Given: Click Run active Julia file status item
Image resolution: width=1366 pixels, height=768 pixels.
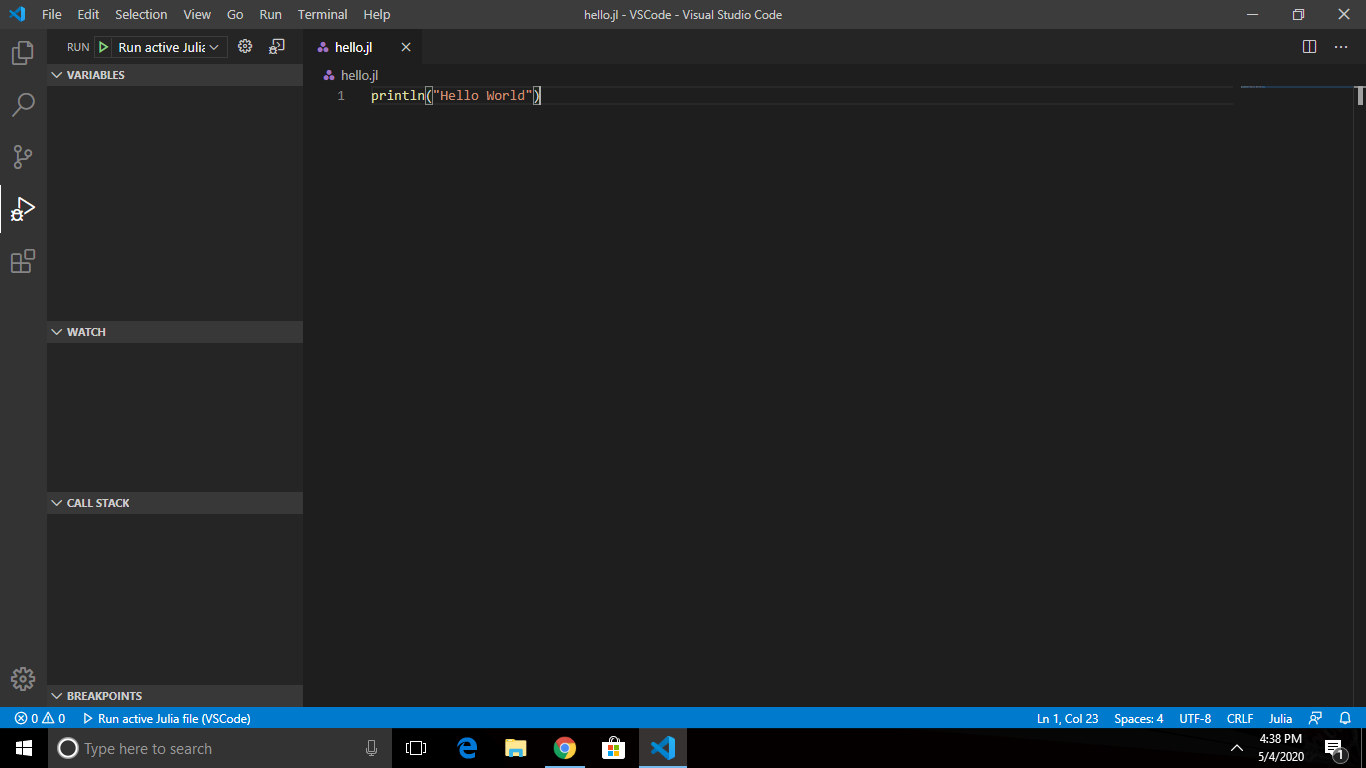Looking at the screenshot, I should tap(166, 718).
